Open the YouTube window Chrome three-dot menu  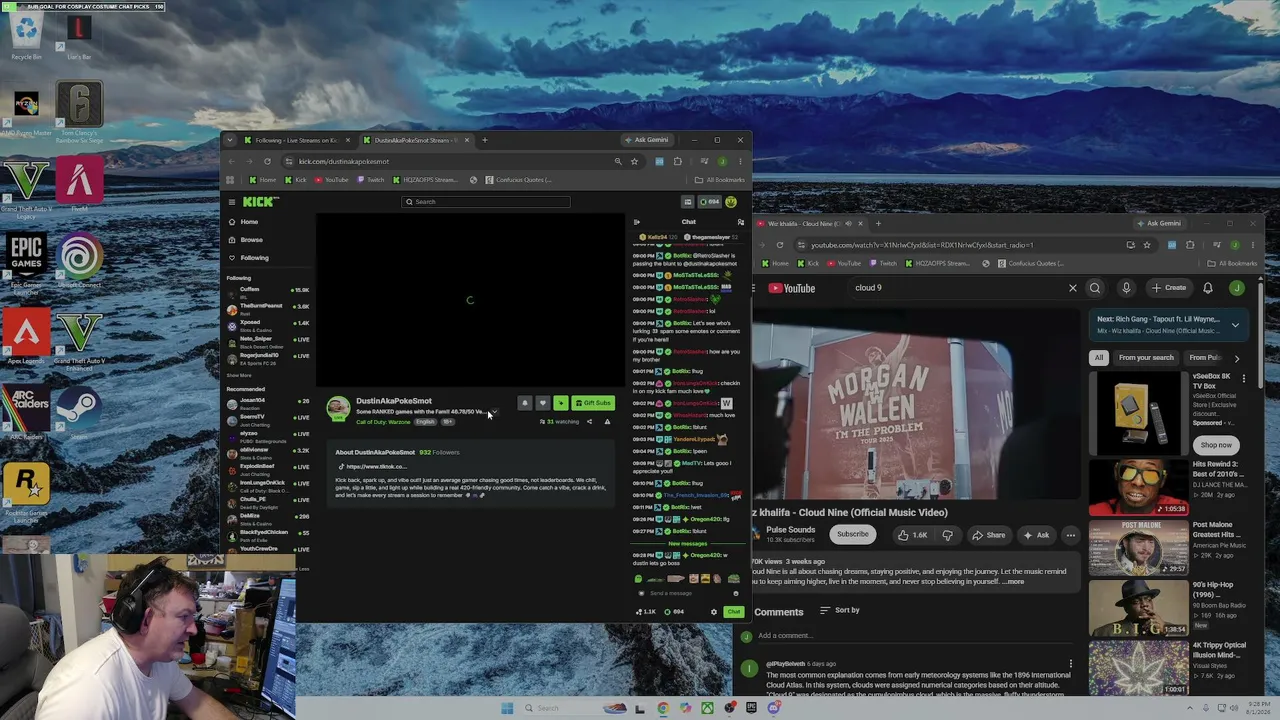tap(1254, 245)
